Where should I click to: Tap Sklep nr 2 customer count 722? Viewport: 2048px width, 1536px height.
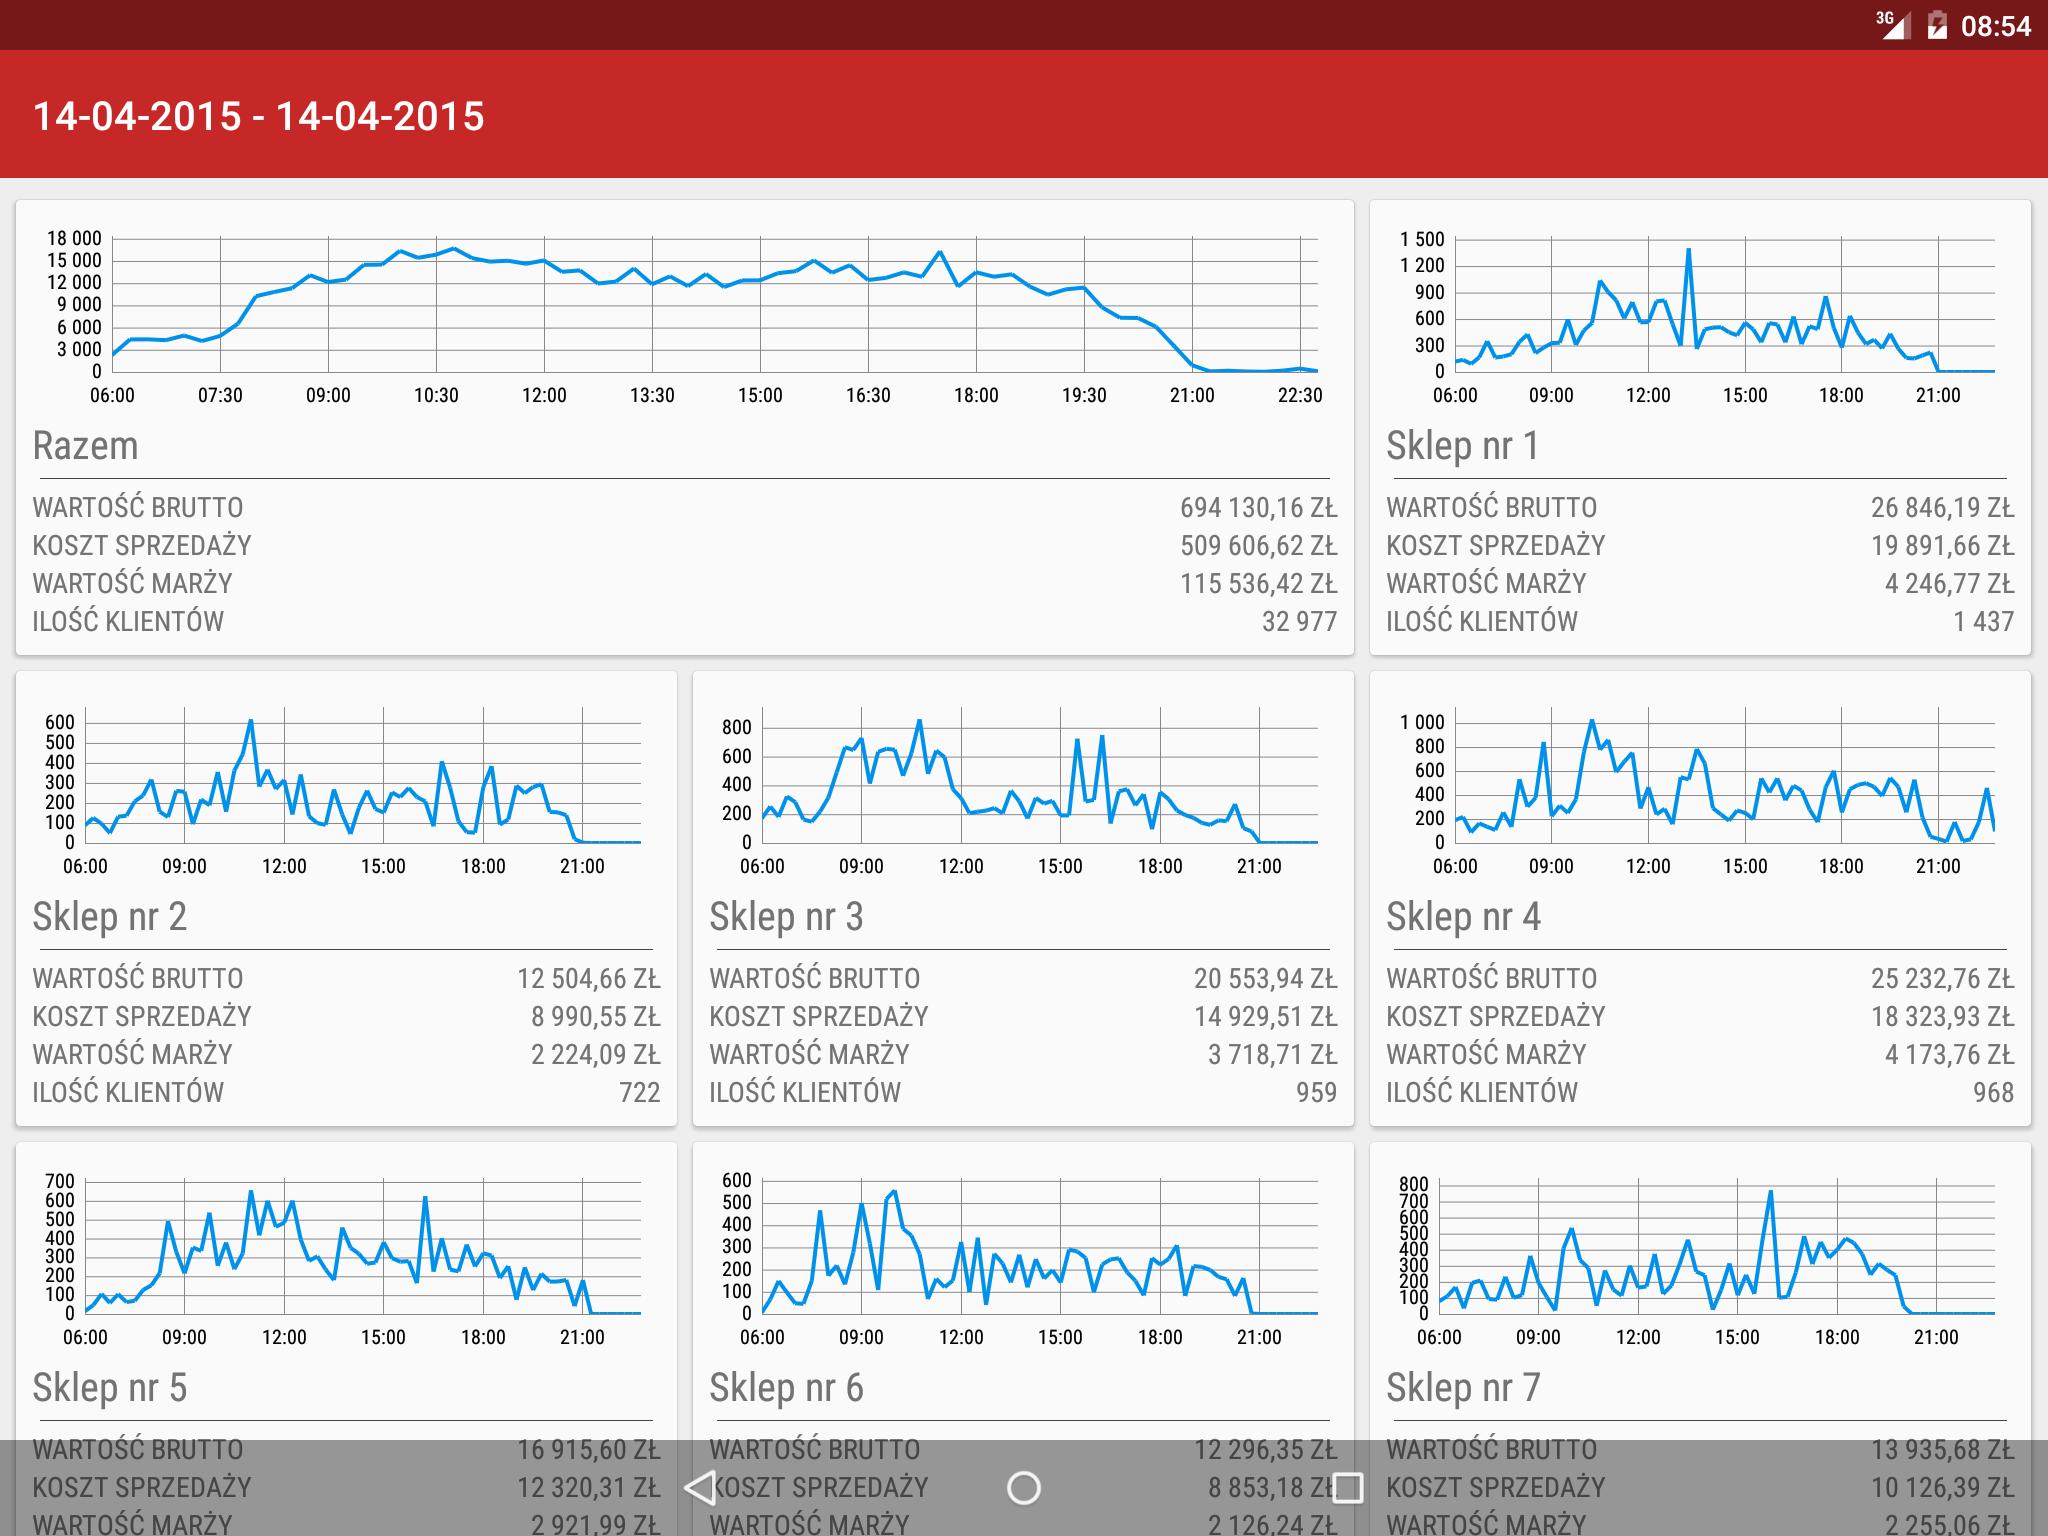(640, 1092)
